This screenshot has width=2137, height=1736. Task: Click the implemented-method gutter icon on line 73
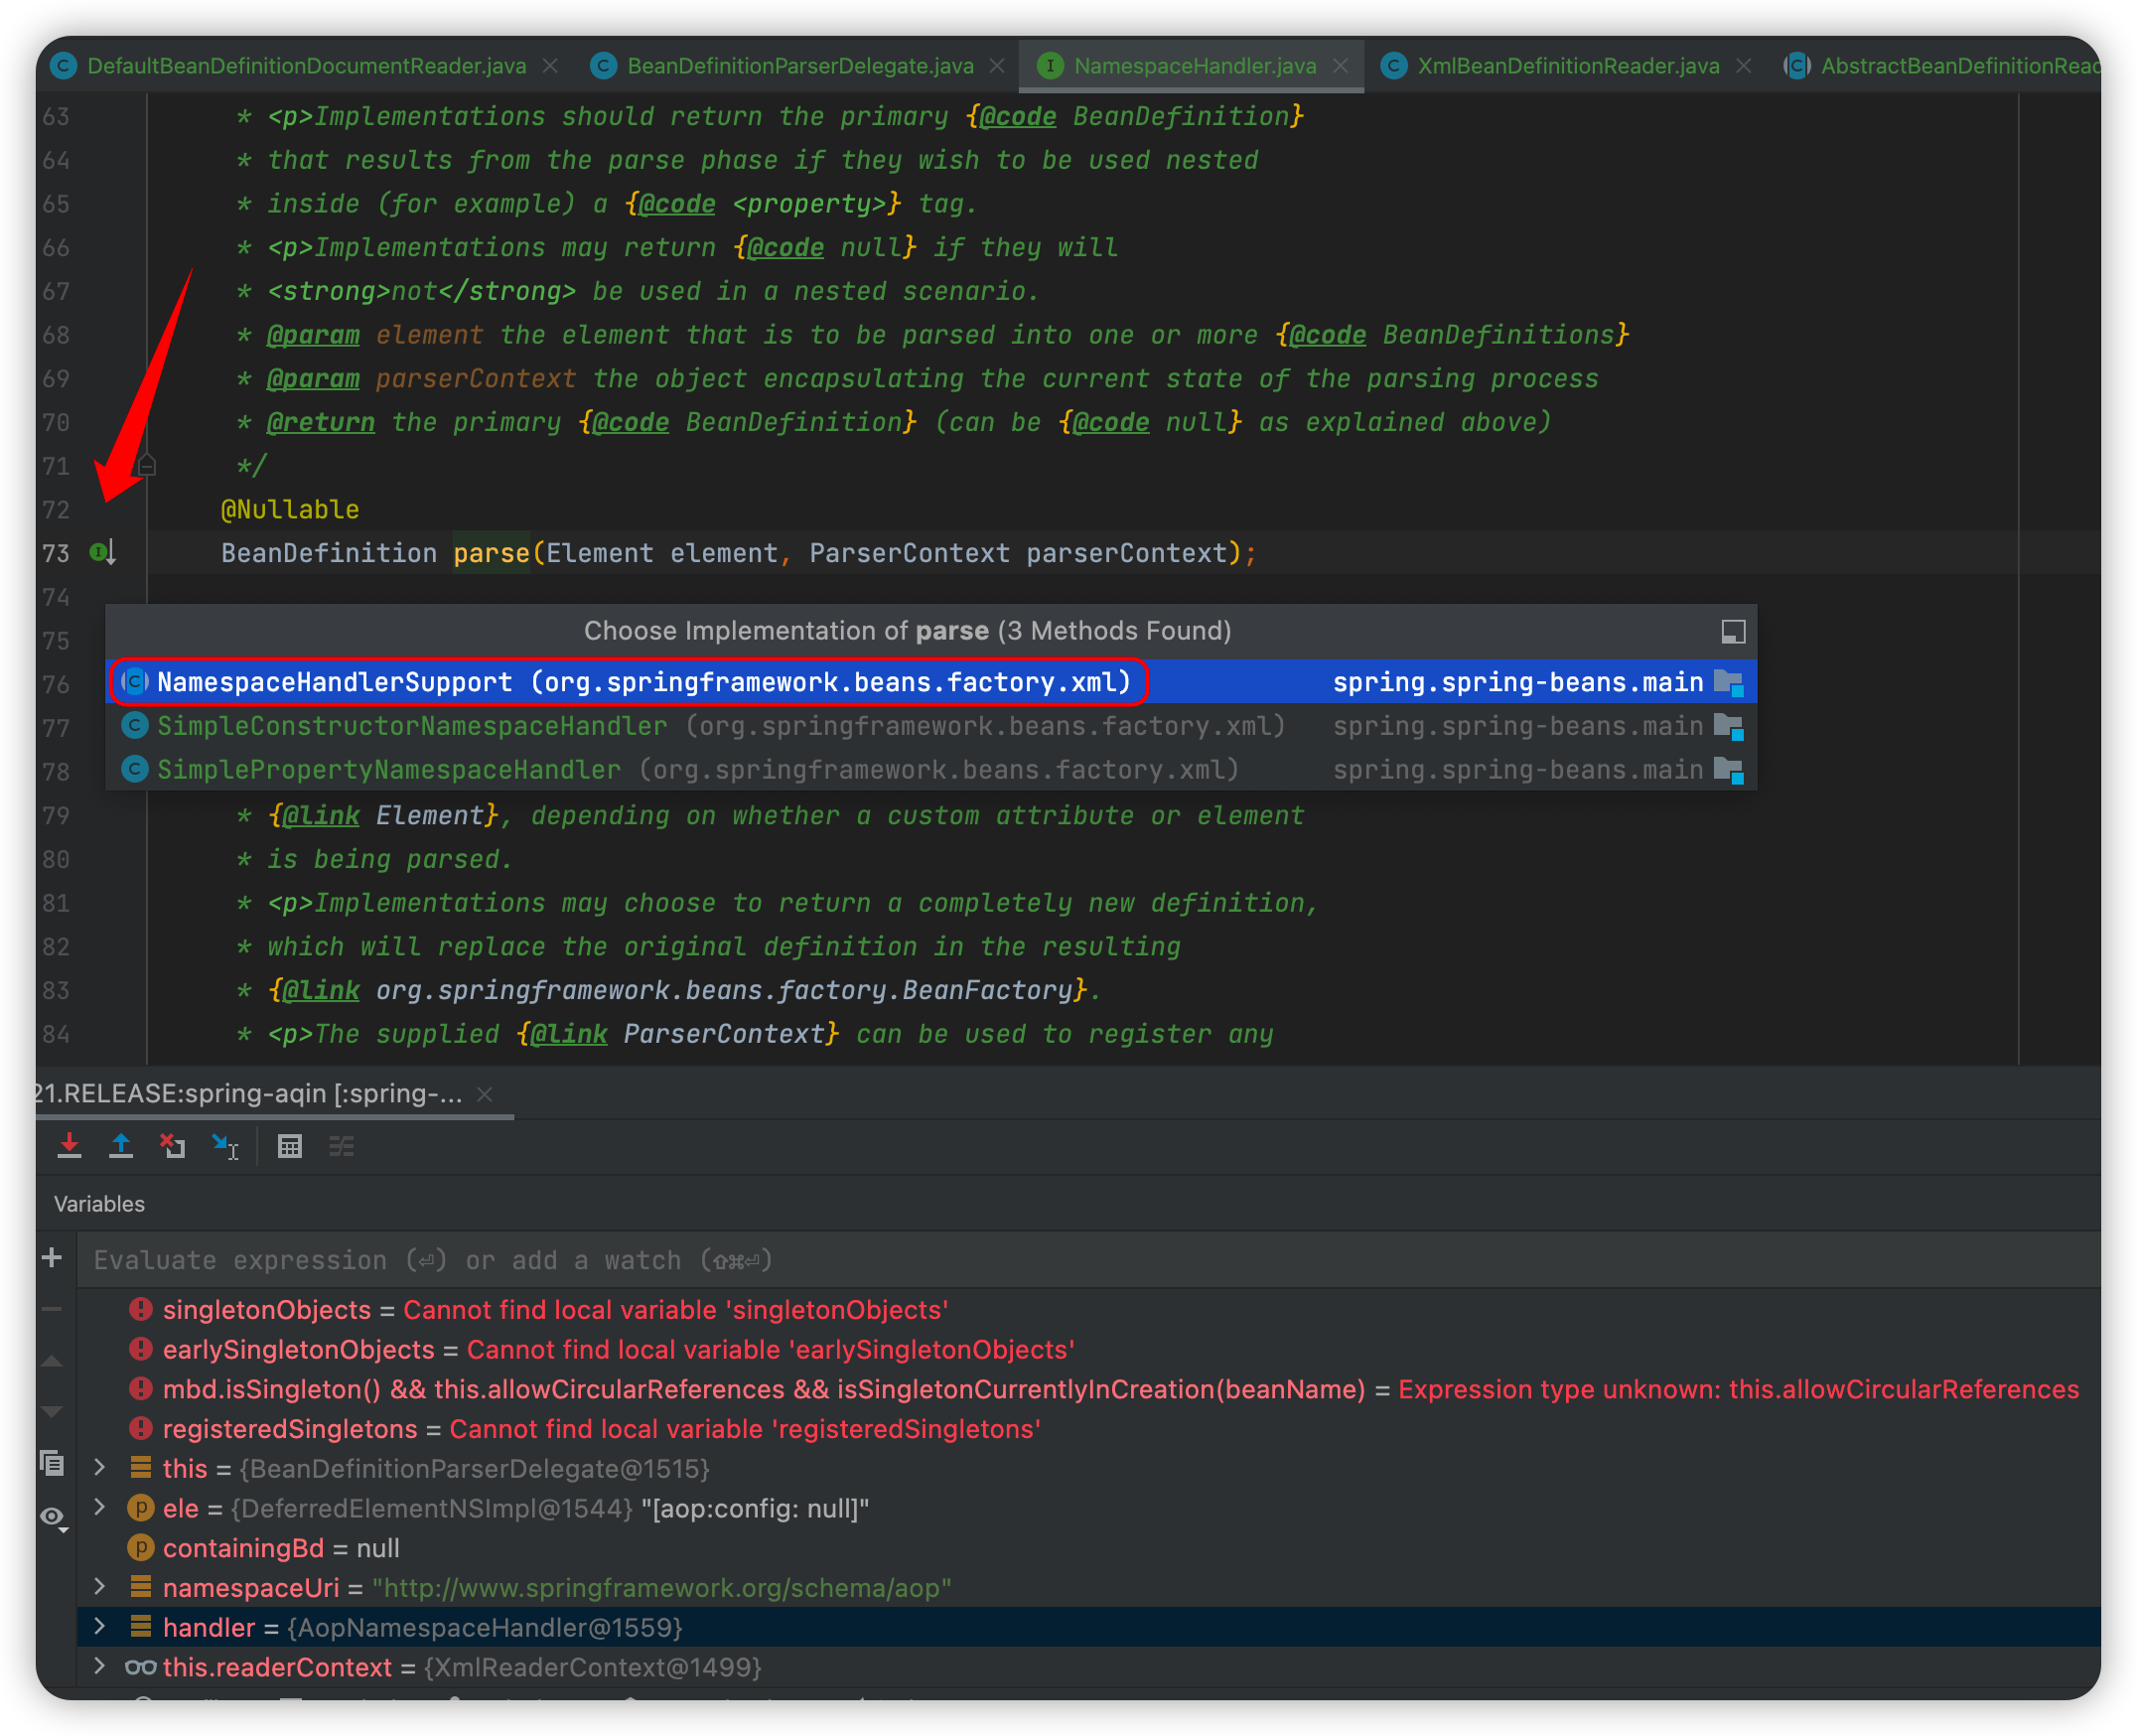[x=102, y=552]
